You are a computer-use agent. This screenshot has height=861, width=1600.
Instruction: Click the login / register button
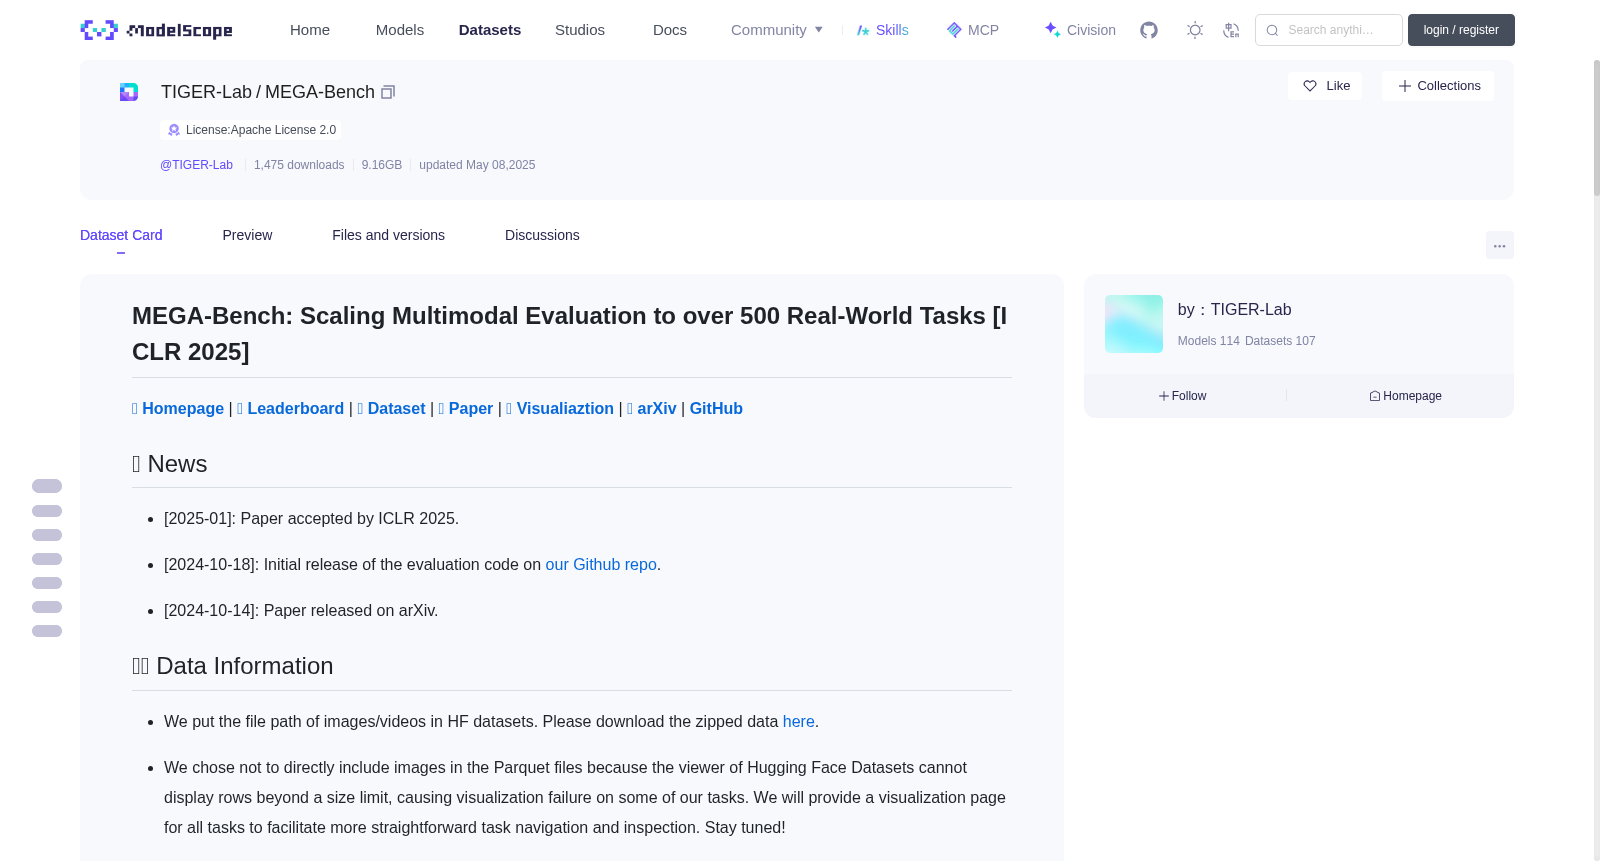click(1461, 30)
